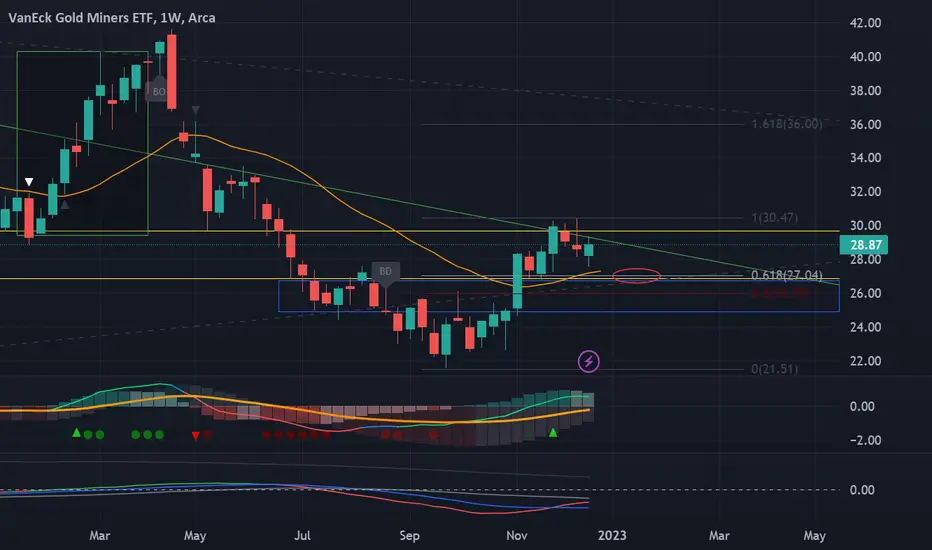The width and height of the screenshot is (932, 550).
Task: Click the BD breakdown marker label
Action: 385,273
